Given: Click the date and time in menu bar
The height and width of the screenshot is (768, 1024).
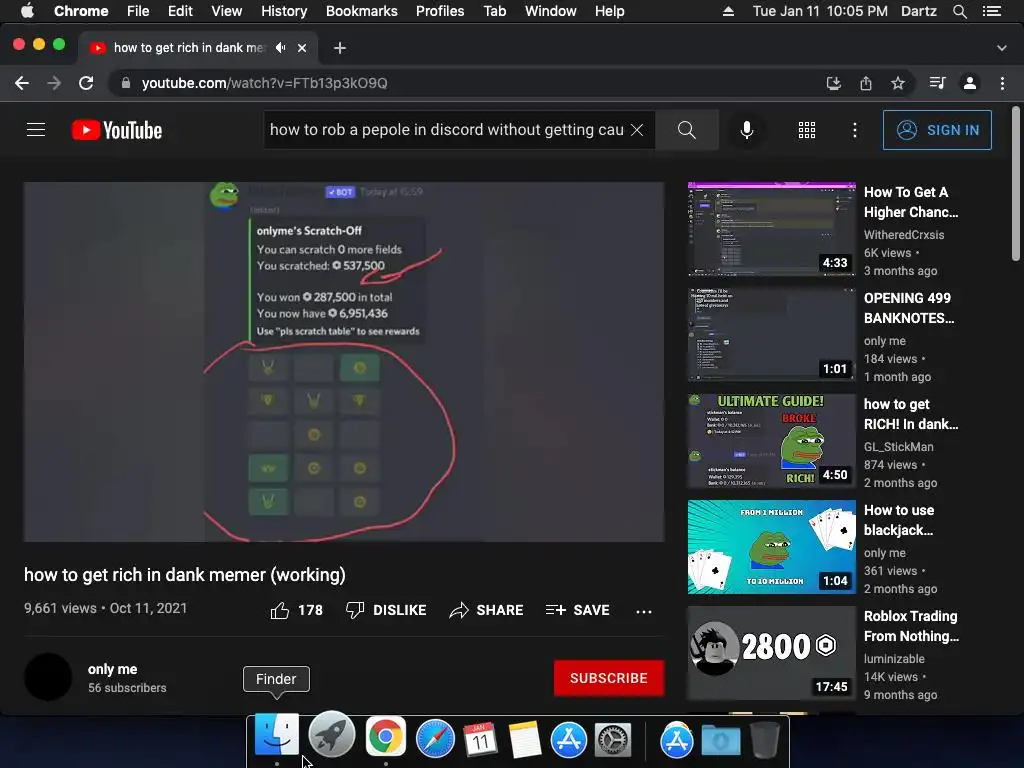Looking at the screenshot, I should pyautogui.click(x=820, y=11).
